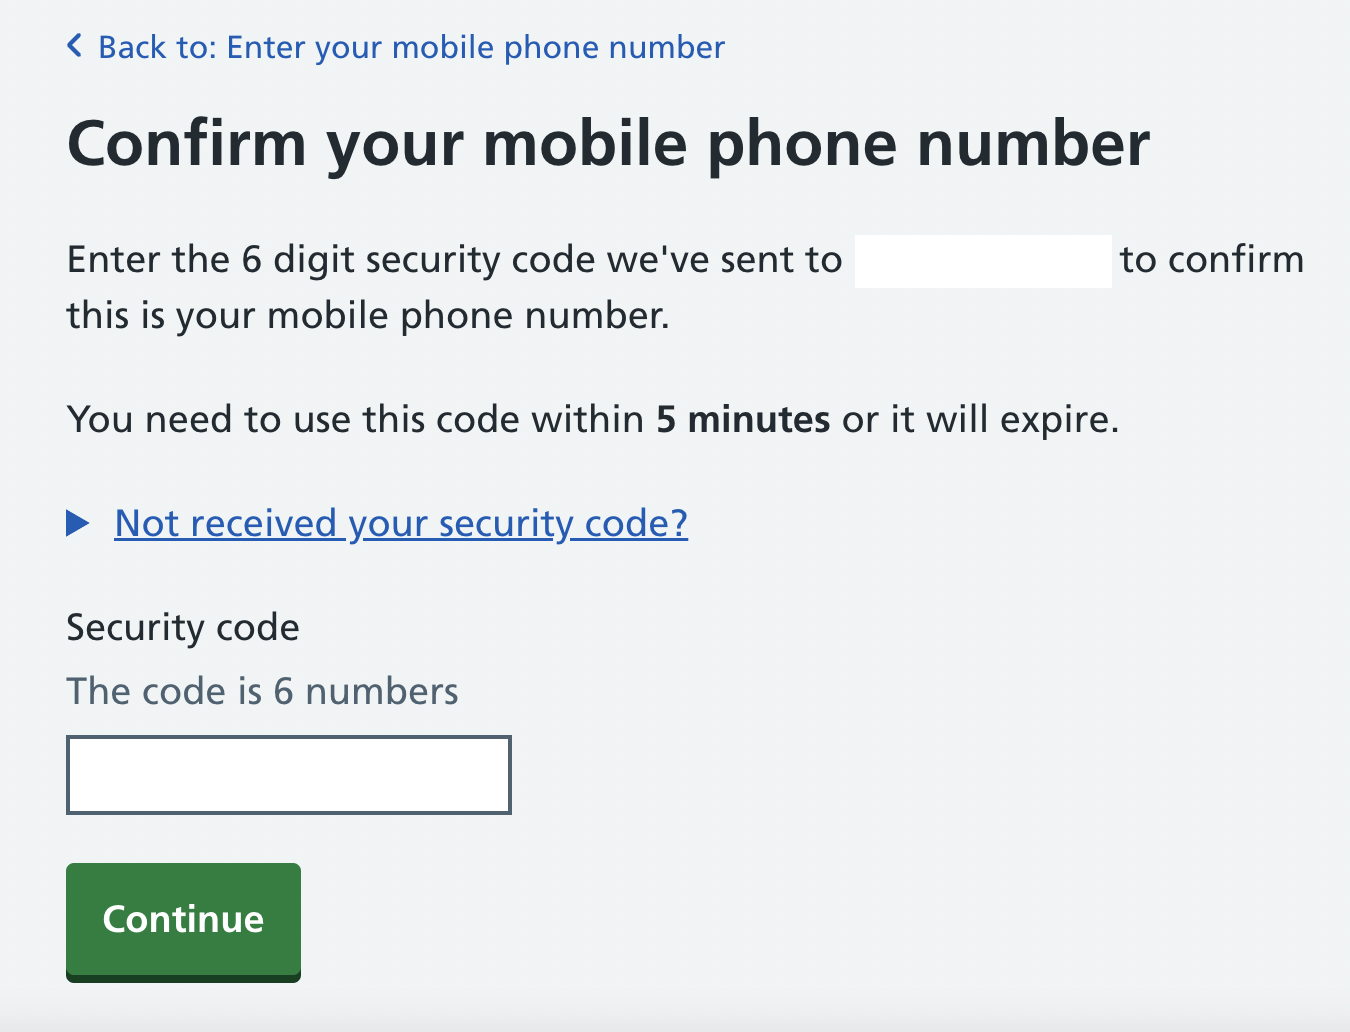Click the 'Security code' field label
1350x1032 pixels.
[x=182, y=627]
